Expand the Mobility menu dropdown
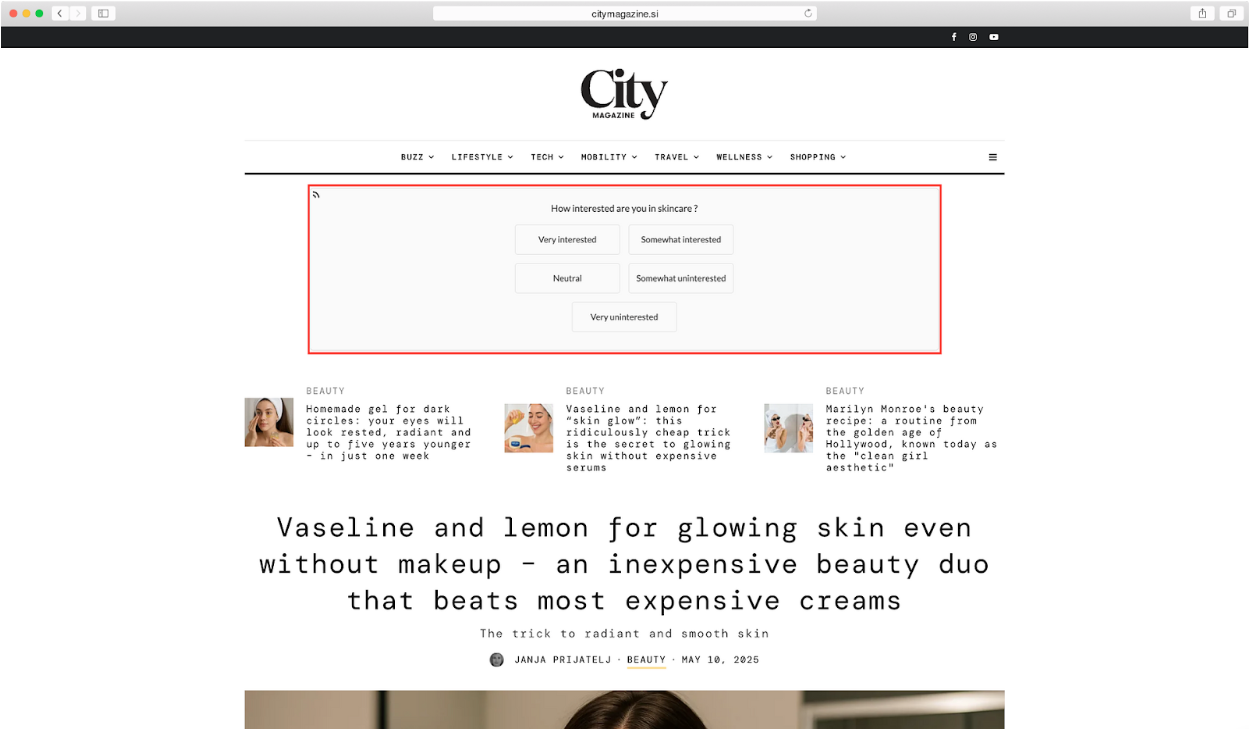 (609, 157)
